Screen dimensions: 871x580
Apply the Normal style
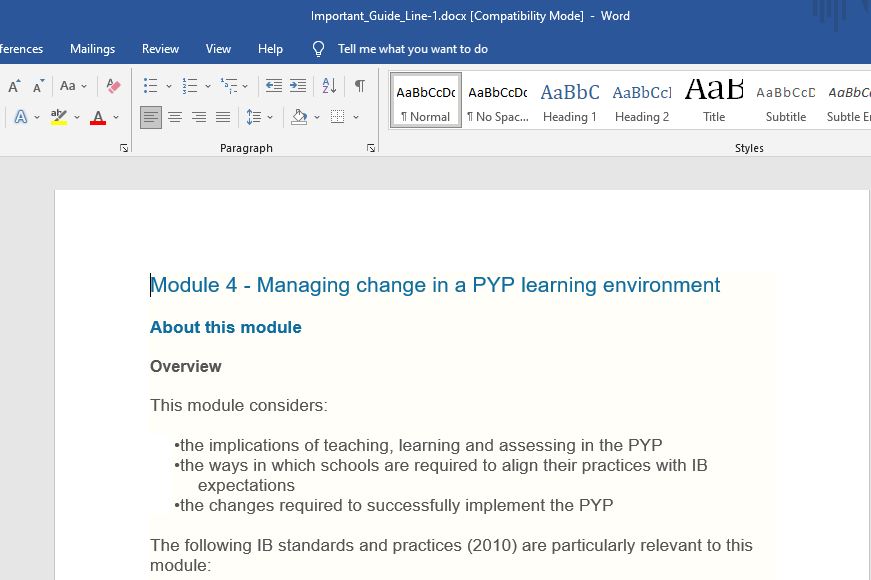point(426,101)
